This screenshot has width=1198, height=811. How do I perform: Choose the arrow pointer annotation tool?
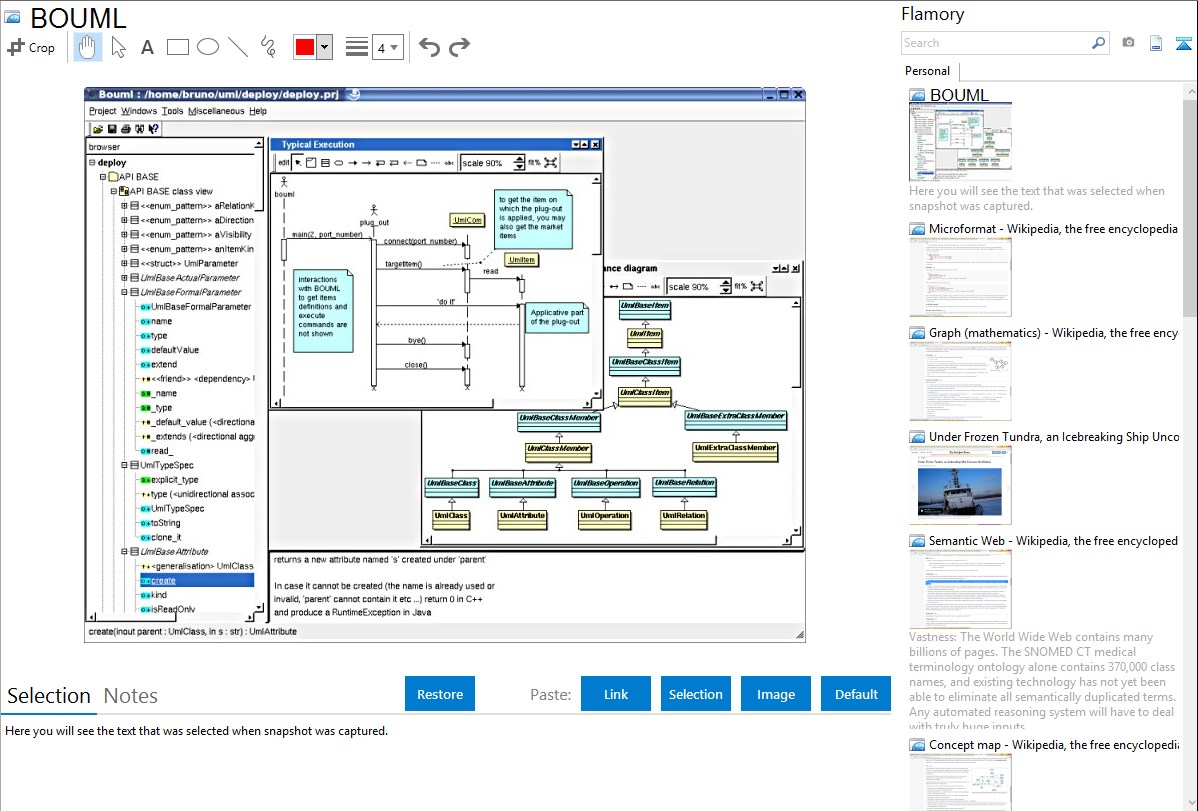118,47
